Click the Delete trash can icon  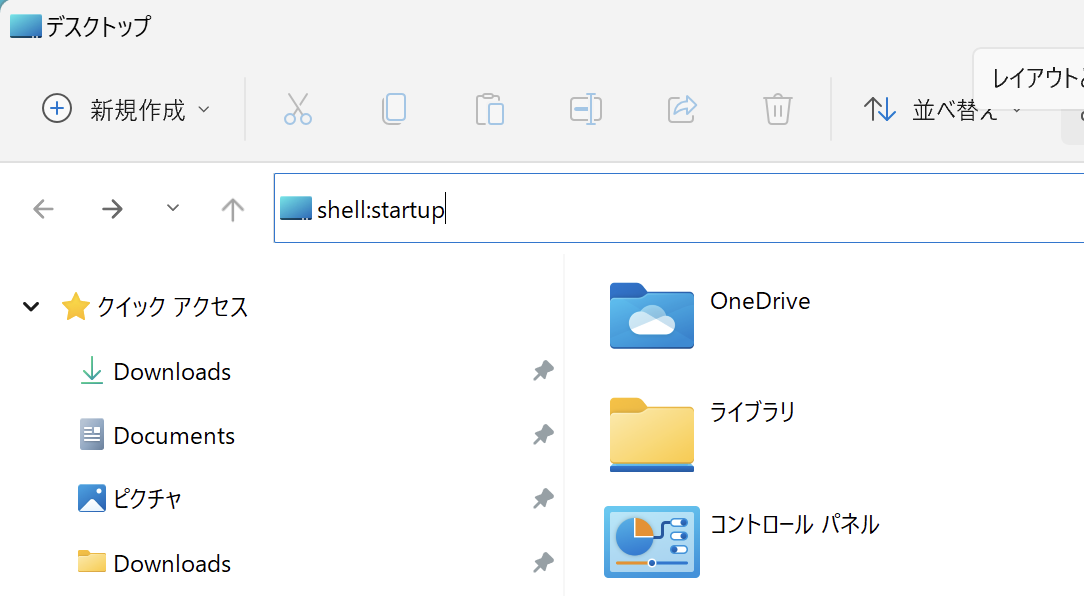coord(777,109)
